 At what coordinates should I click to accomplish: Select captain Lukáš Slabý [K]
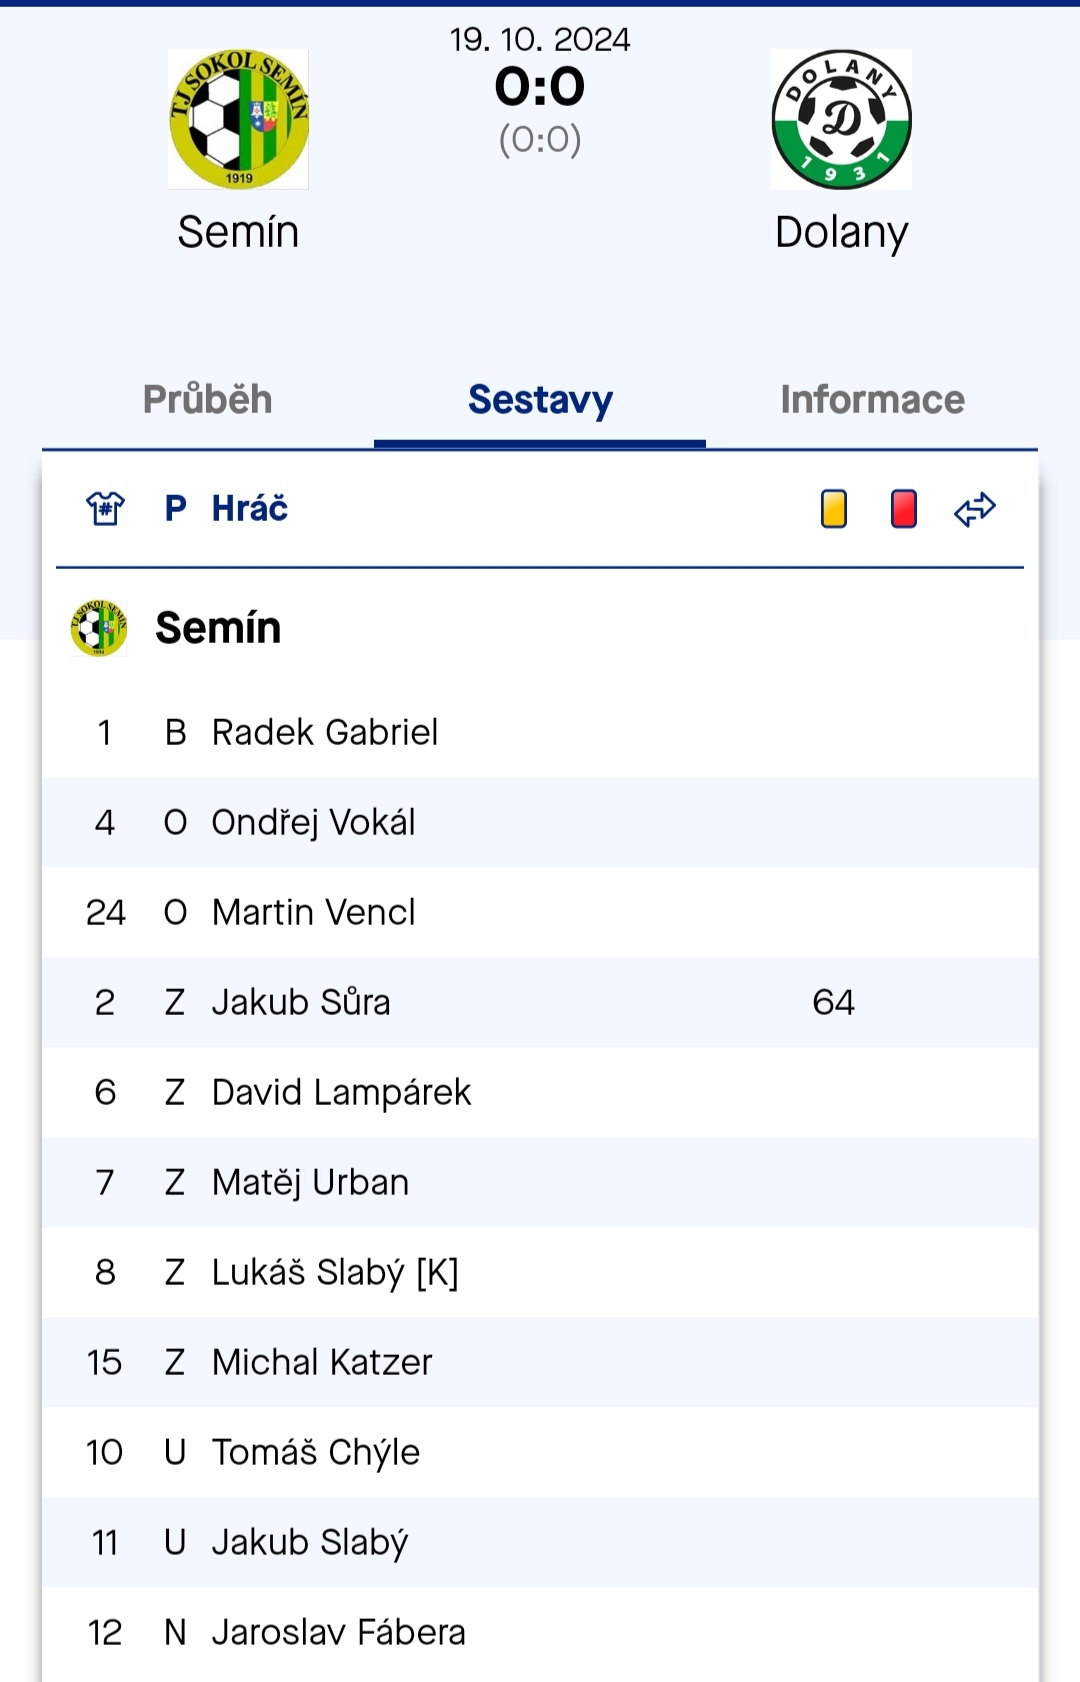click(x=335, y=1274)
